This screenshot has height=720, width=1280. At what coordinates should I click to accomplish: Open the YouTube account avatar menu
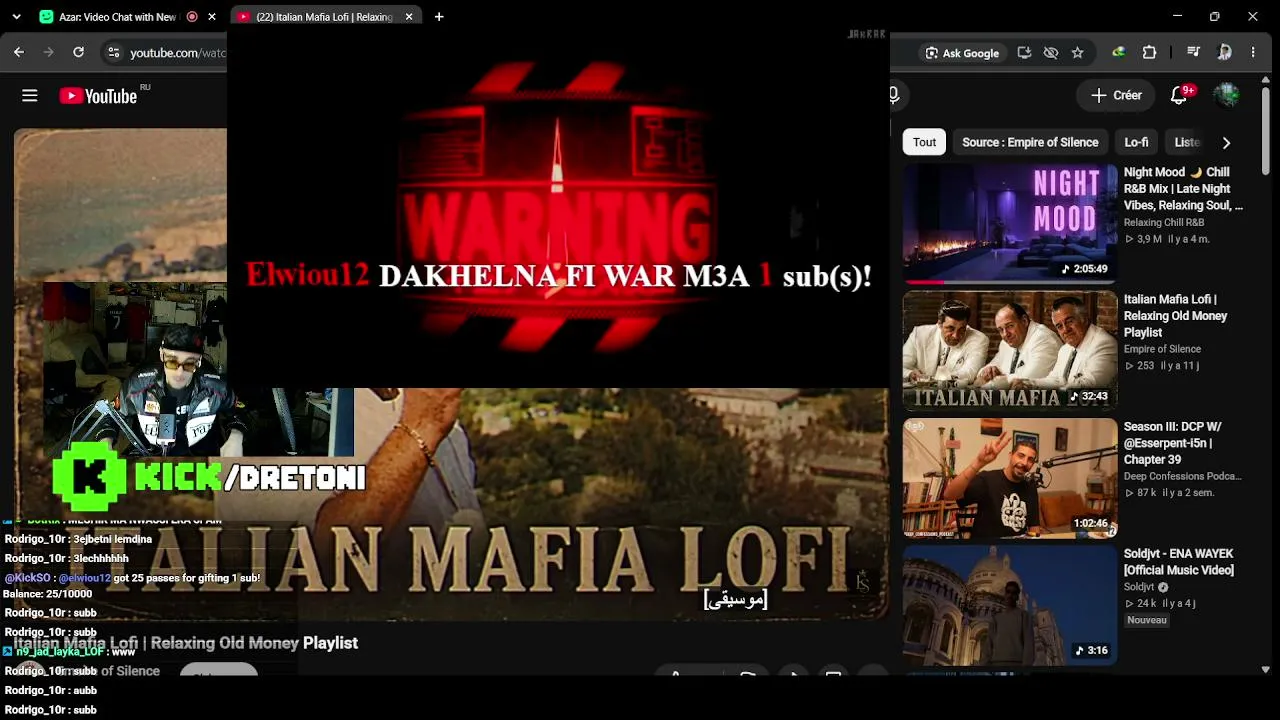[1227, 96]
